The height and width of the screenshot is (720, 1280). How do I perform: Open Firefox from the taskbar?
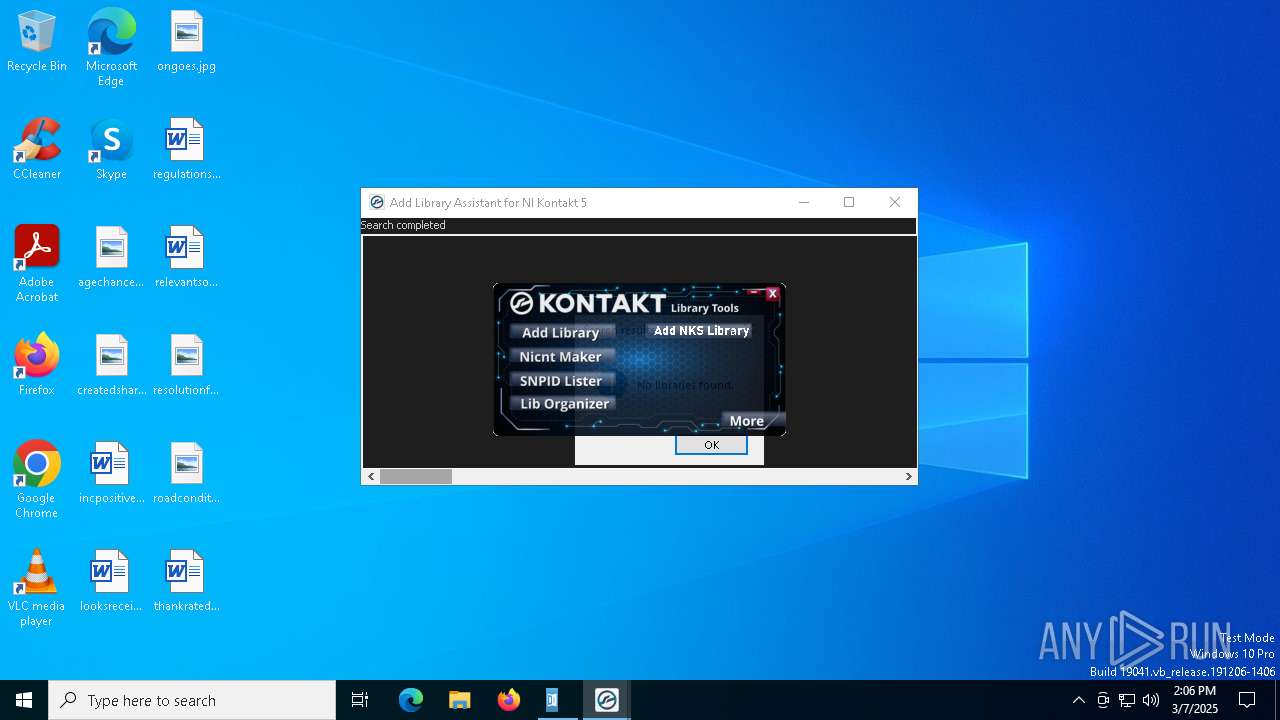point(508,700)
